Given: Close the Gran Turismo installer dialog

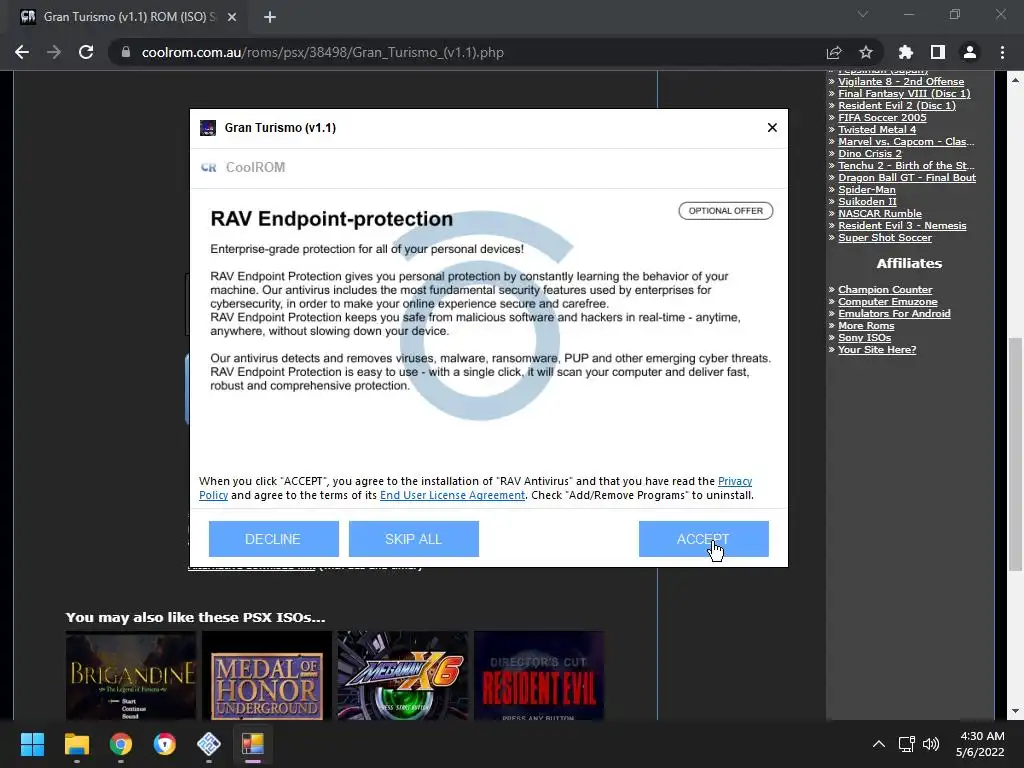Looking at the screenshot, I should point(772,127).
